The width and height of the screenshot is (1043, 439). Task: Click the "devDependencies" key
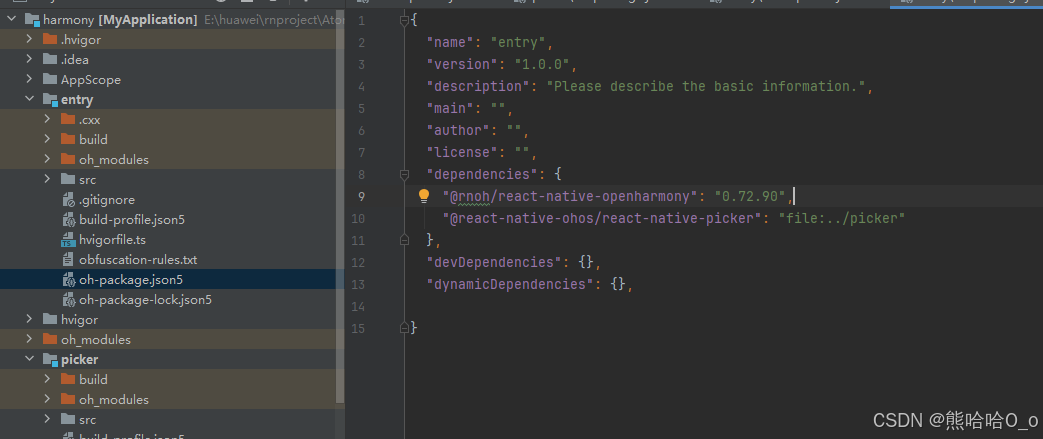tap(496, 262)
